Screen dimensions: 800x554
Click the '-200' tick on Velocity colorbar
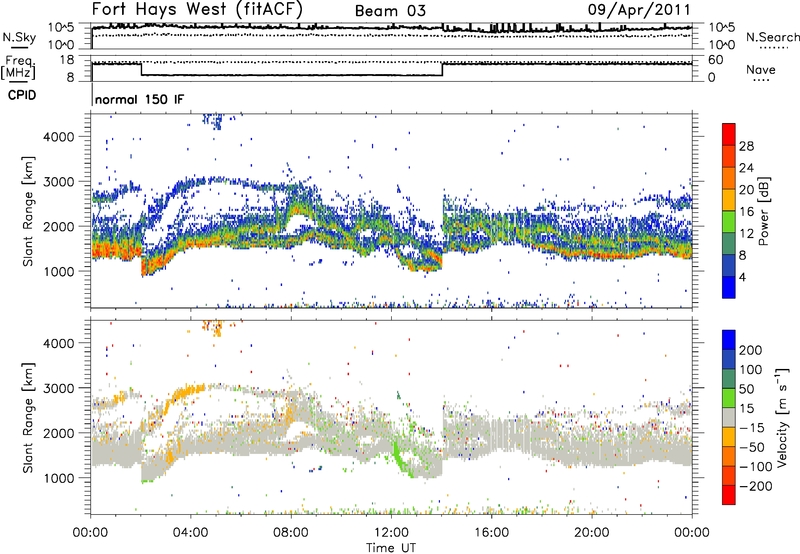[755, 486]
